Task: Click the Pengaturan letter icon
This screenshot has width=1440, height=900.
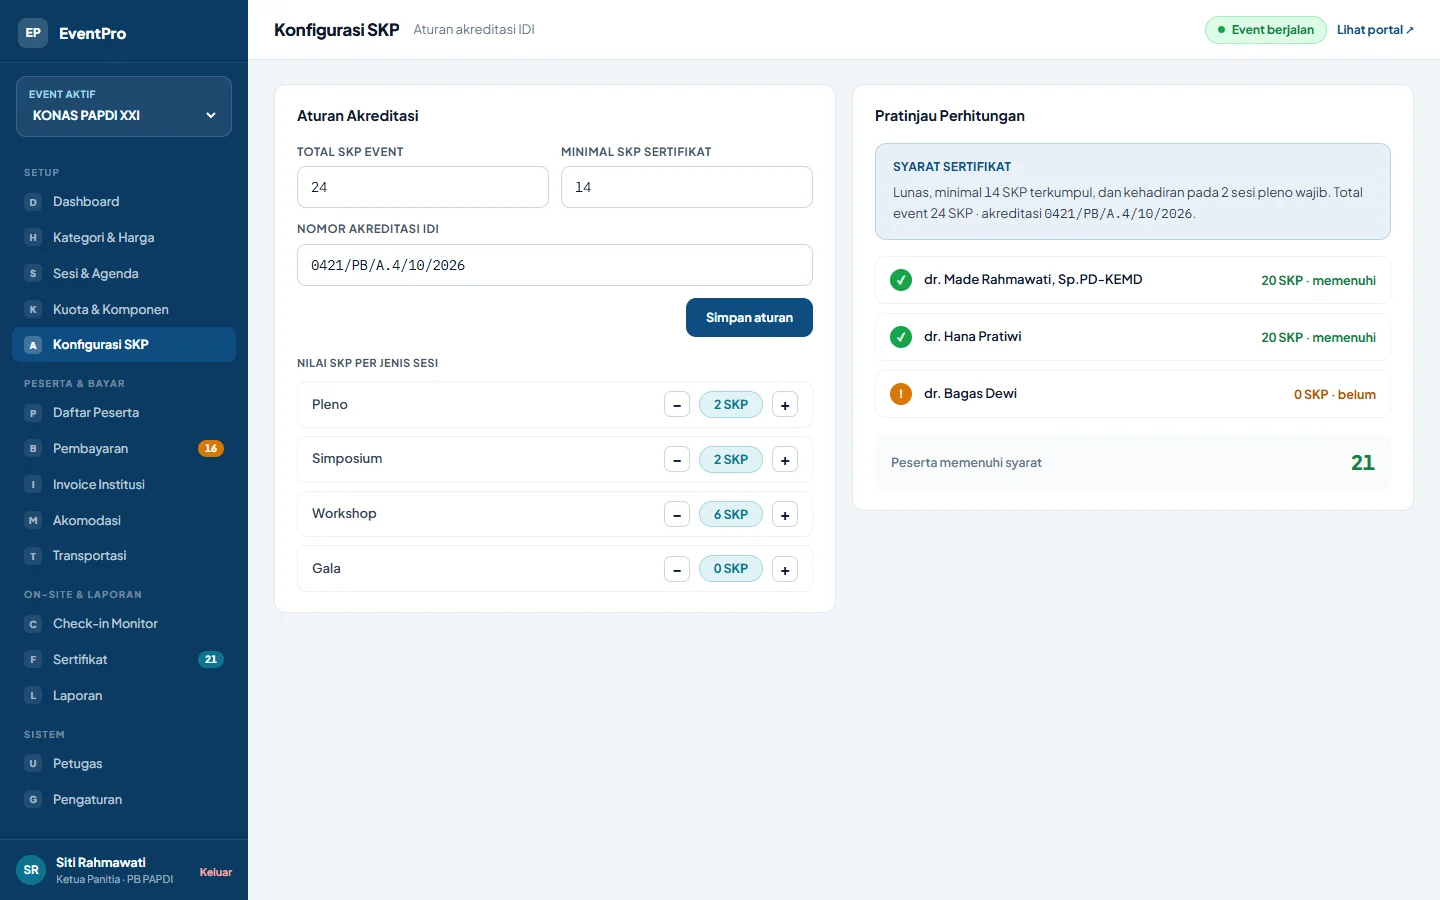Action: point(33,800)
